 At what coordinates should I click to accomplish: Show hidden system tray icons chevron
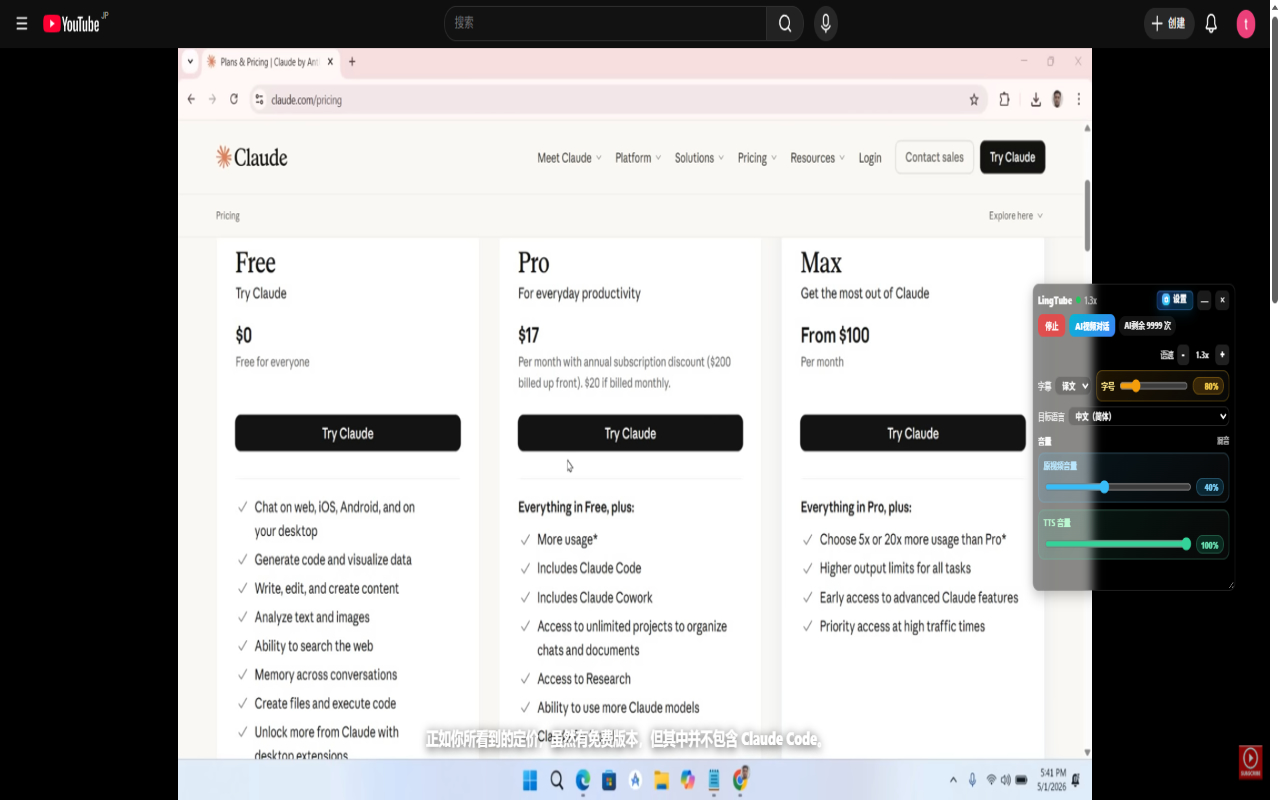(953, 780)
